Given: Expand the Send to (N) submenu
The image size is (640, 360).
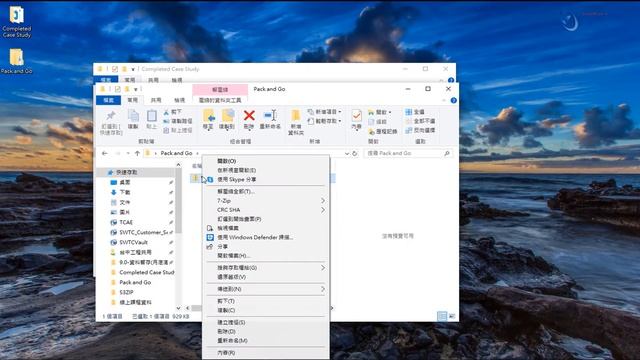Looking at the screenshot, I should [x=266, y=289].
